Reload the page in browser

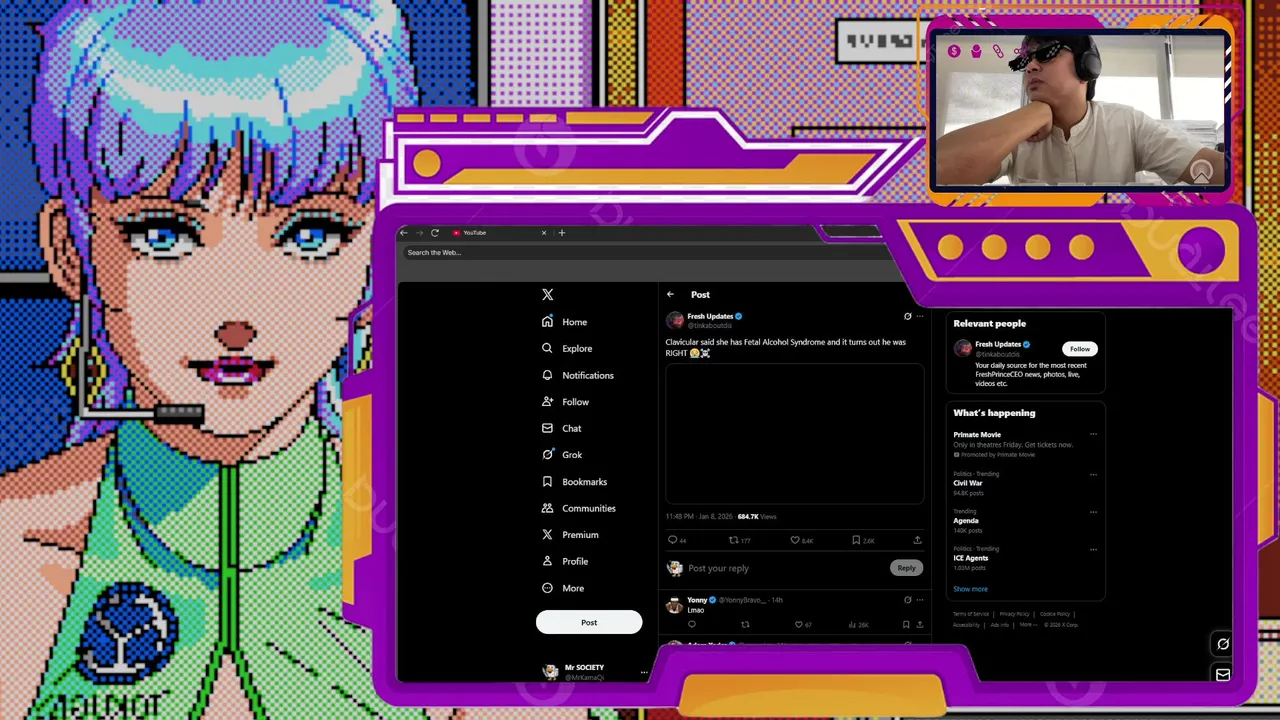point(435,233)
